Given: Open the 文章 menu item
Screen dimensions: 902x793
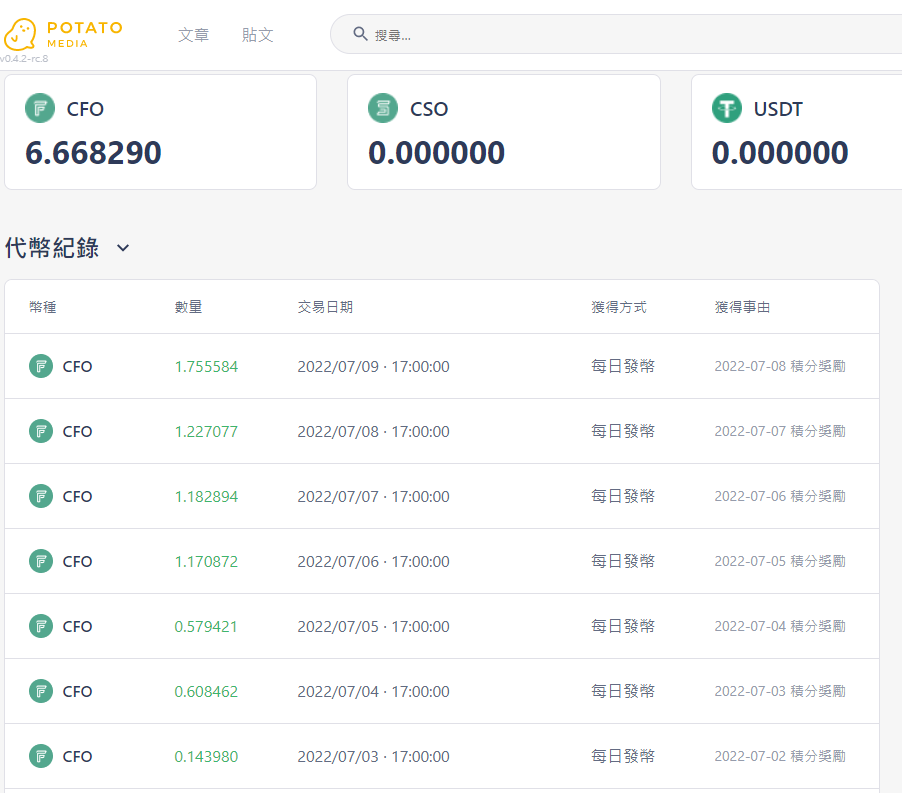Looking at the screenshot, I should (193, 35).
